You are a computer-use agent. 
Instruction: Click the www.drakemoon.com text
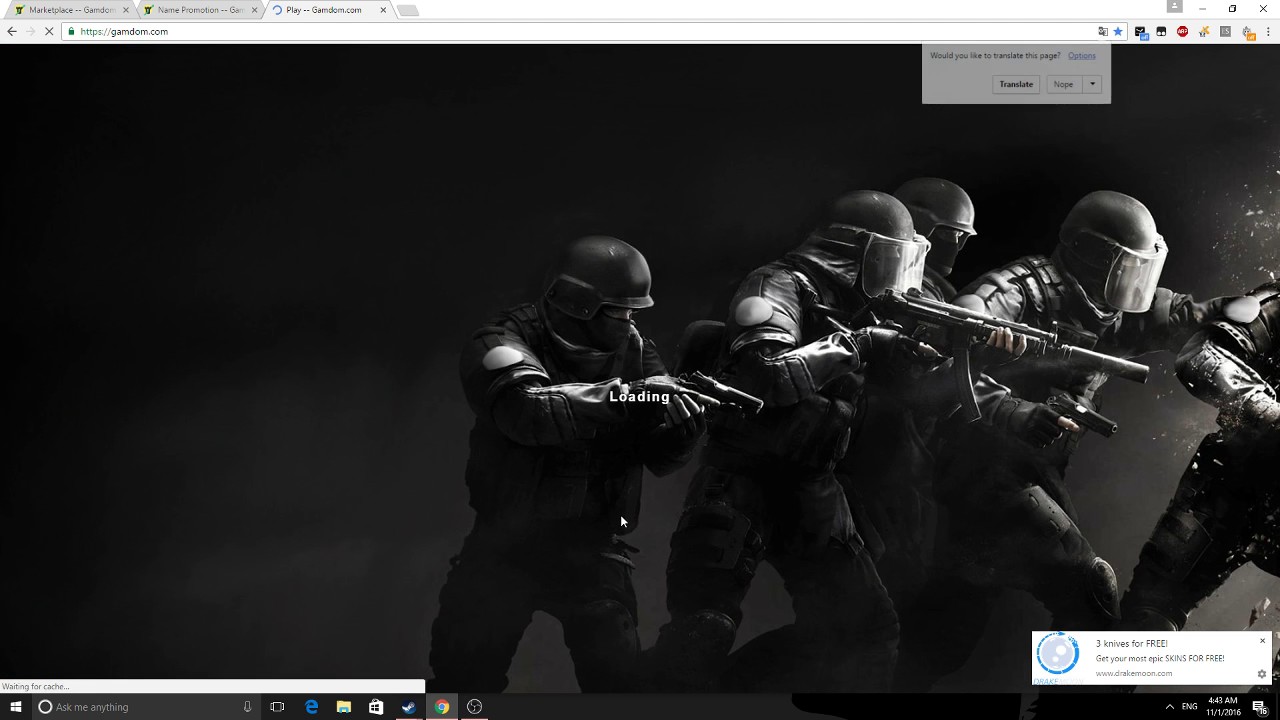[1133, 673]
